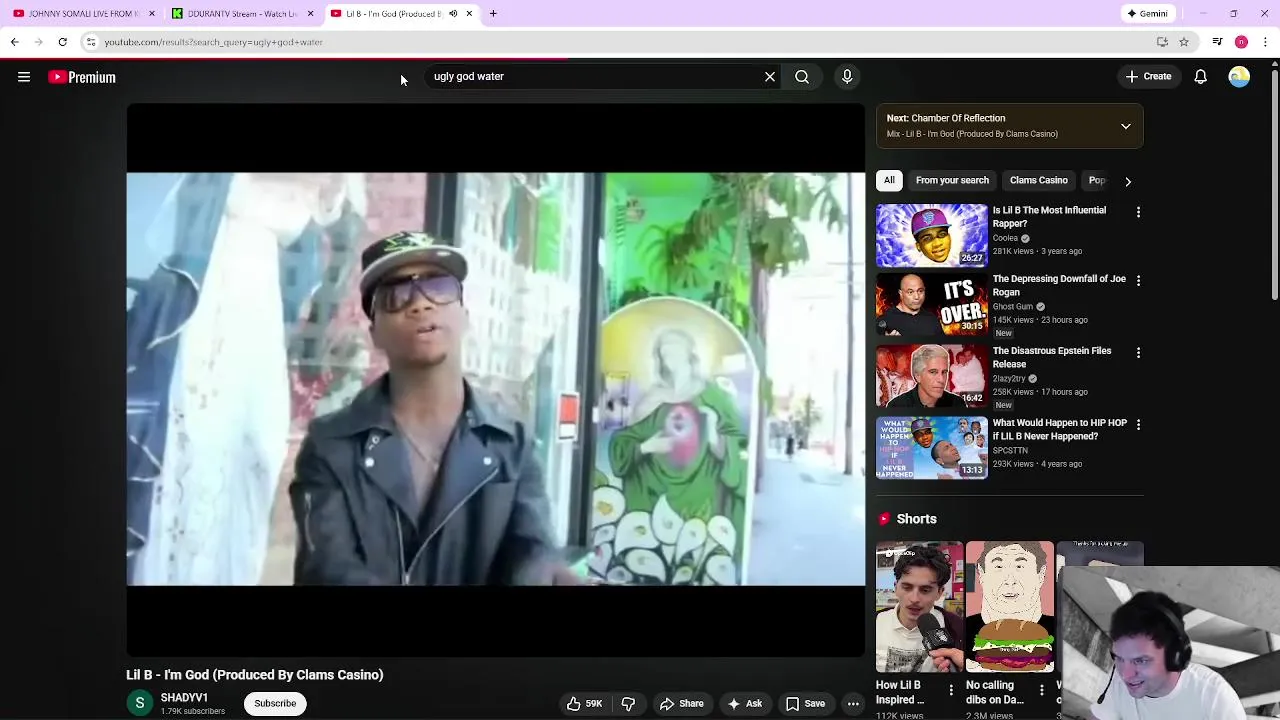This screenshot has width=1280, height=720.
Task: Show more filter chips with the right chevron
Action: 1128,181
